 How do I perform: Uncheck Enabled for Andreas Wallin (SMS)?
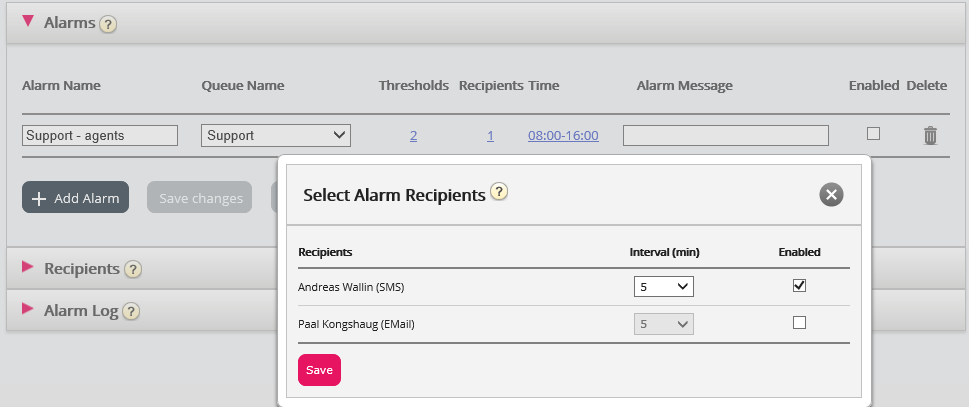point(799,286)
